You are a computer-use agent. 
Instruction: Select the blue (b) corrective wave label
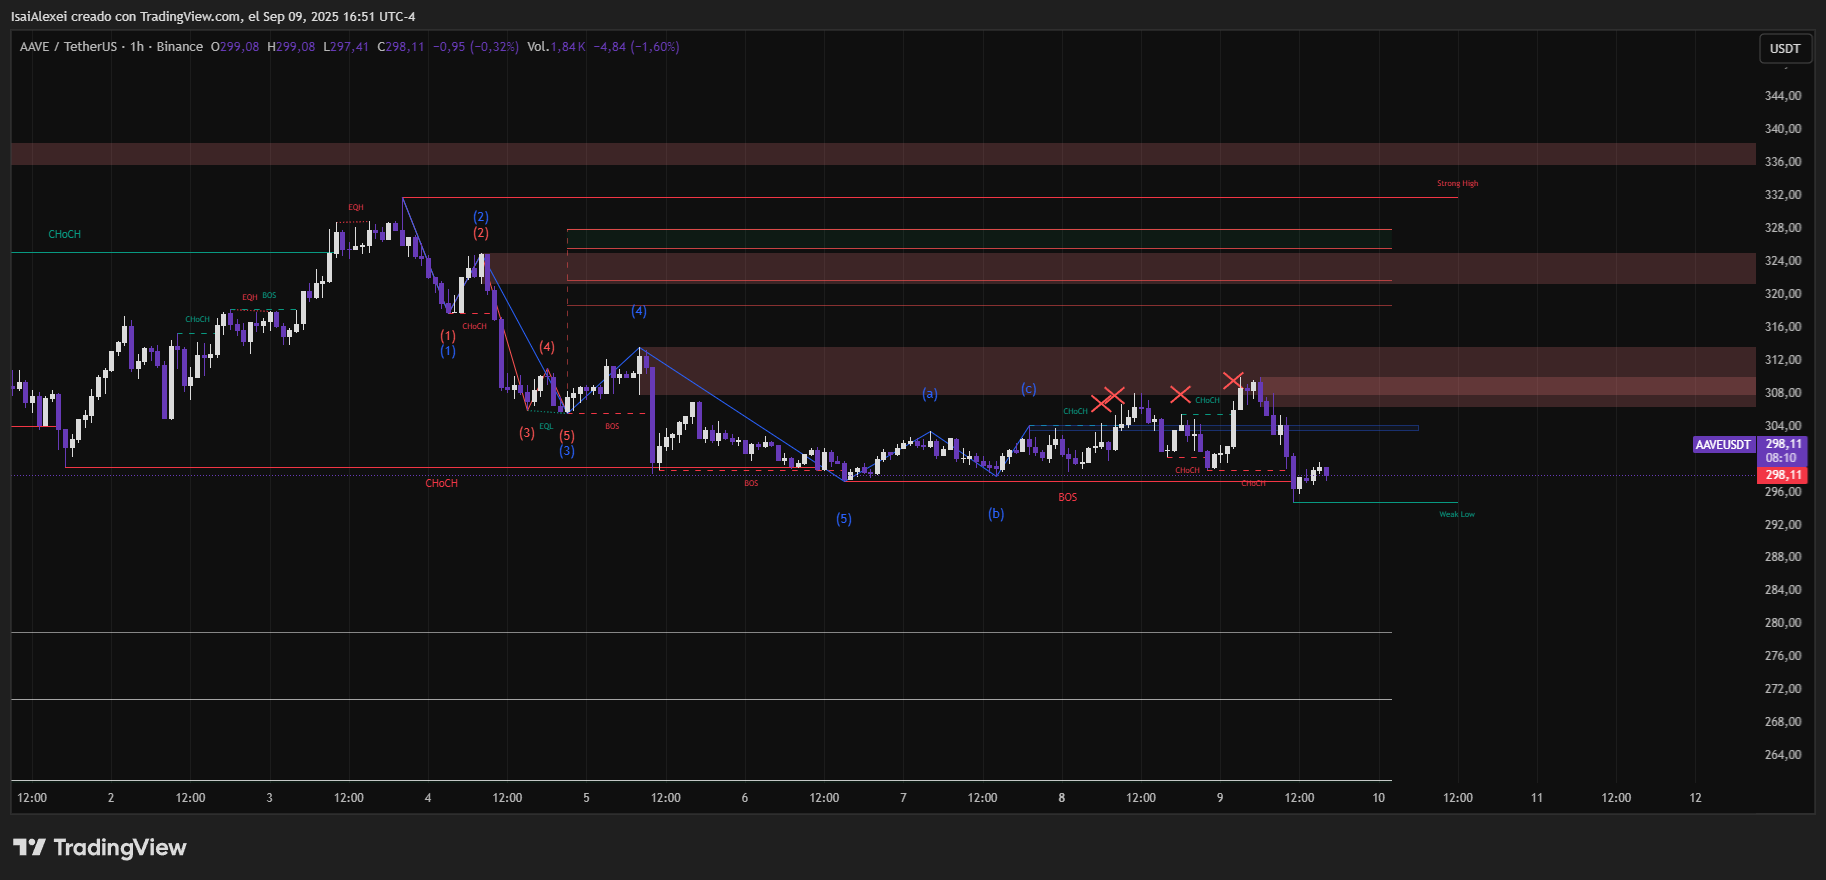[996, 514]
